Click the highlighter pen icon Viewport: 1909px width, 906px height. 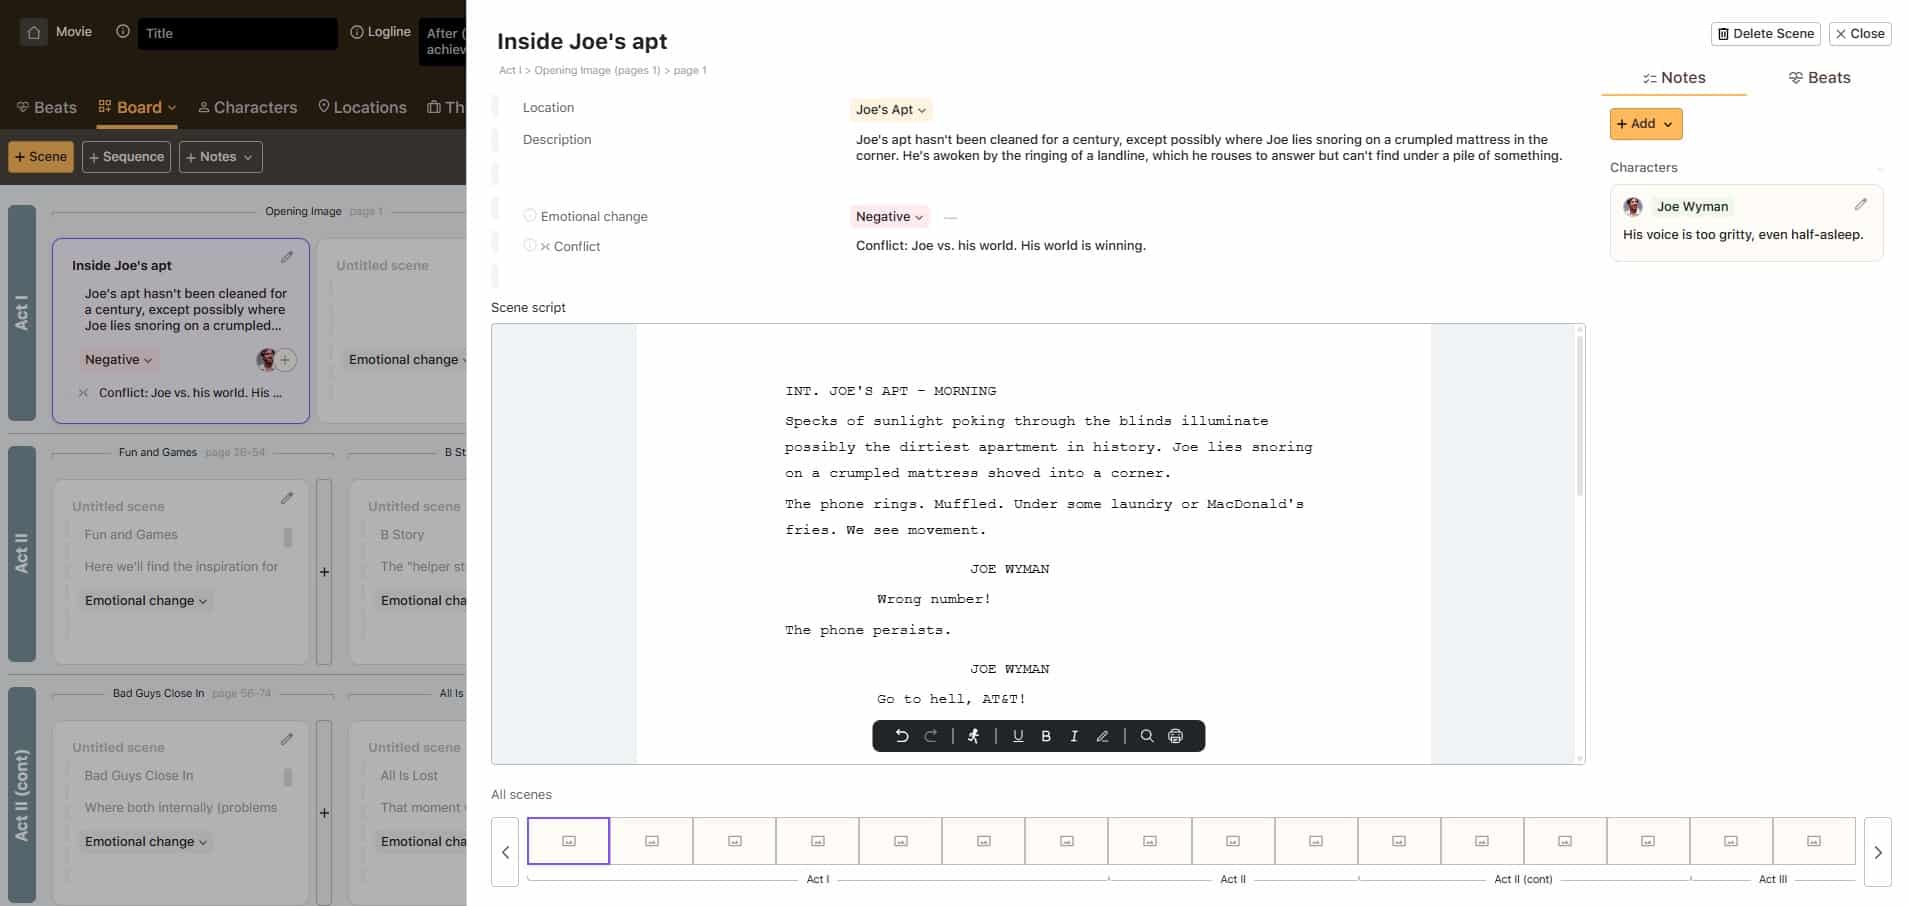(x=1102, y=736)
